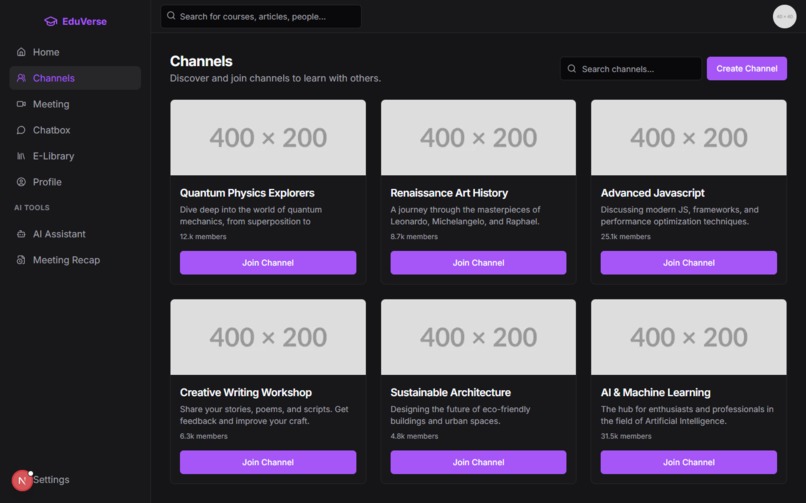Click the Channels people icon in sidebar
Image resolution: width=806 pixels, height=503 pixels.
(x=21, y=78)
